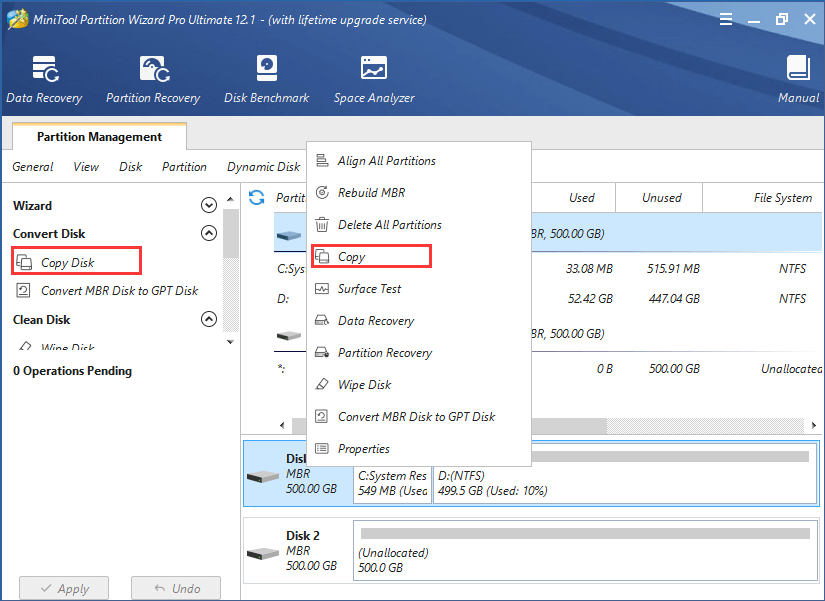
Task: Select the D:(NTFS) partition block in disk map
Action: point(625,472)
